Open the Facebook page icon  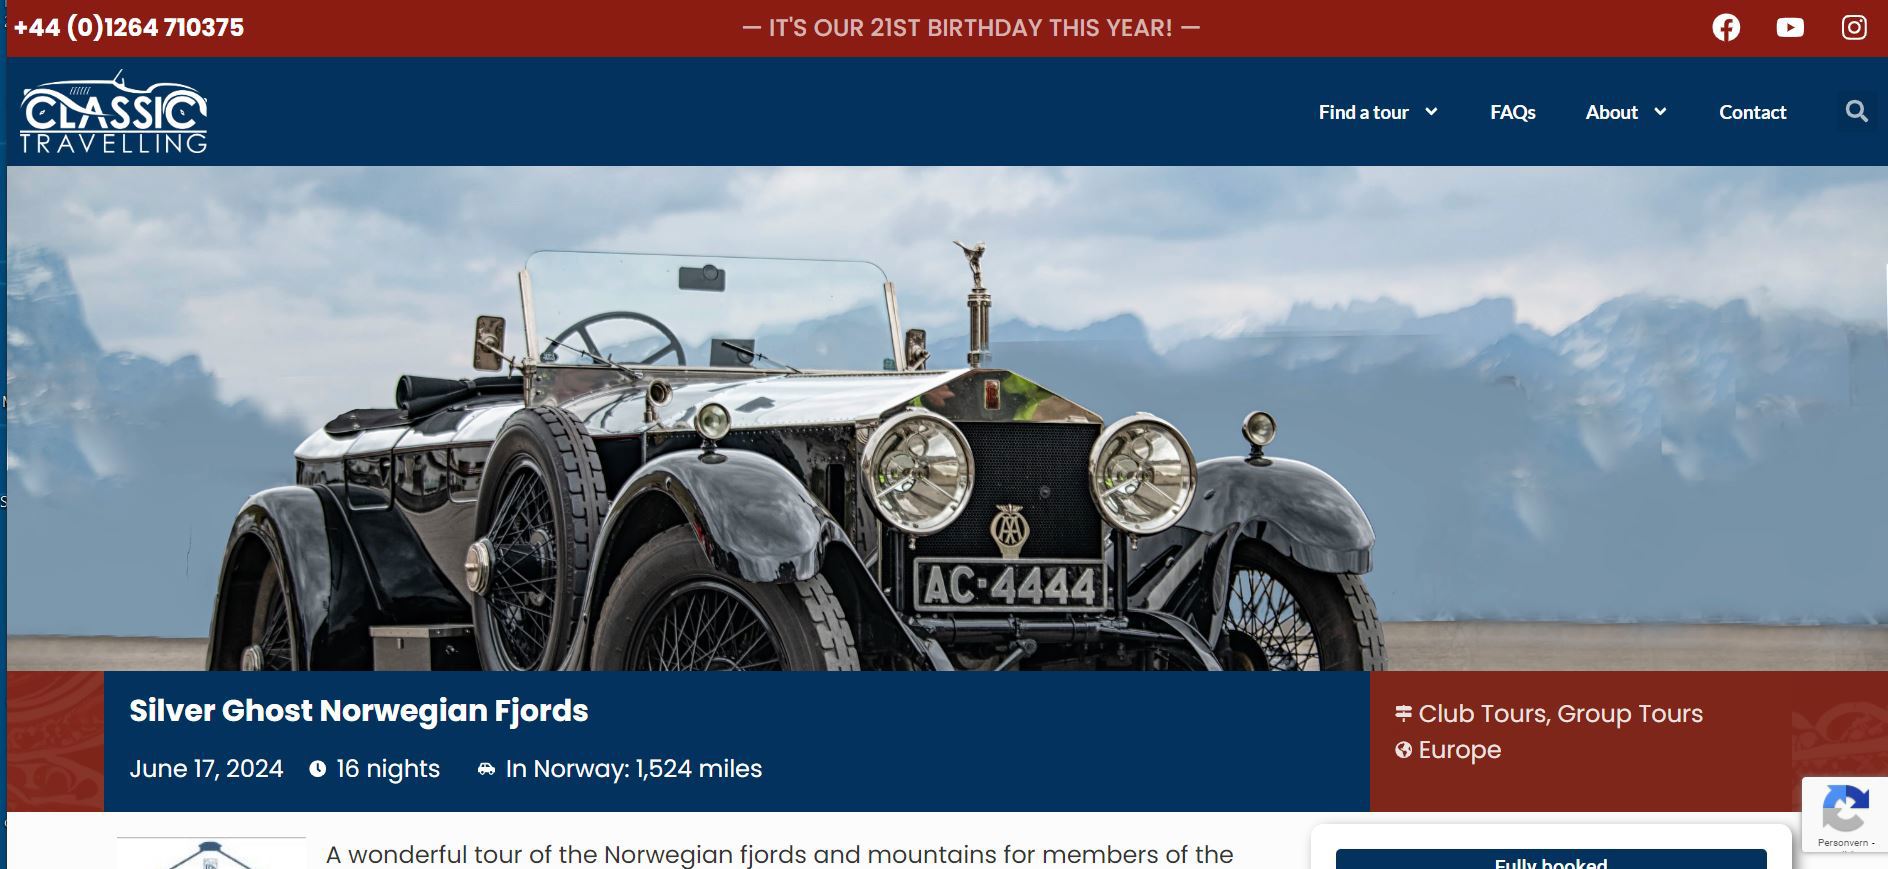tap(1726, 27)
